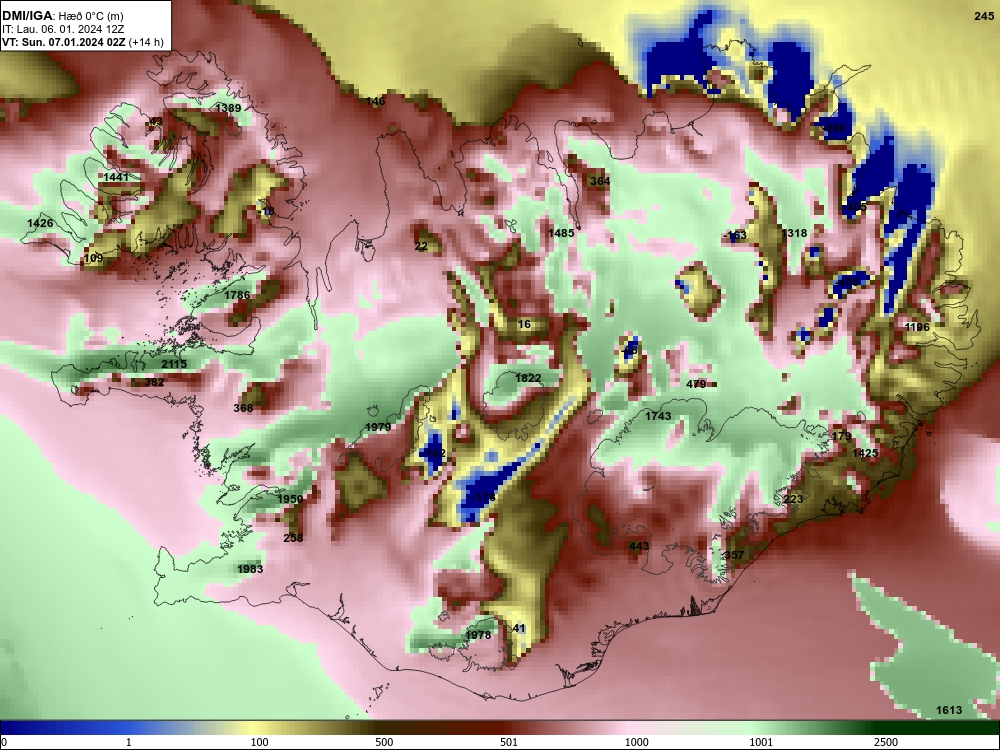Click the 'VT: Sun. 07.01.2024 02Z (+14 h)' line
The width and height of the screenshot is (1000, 750).
[82, 43]
